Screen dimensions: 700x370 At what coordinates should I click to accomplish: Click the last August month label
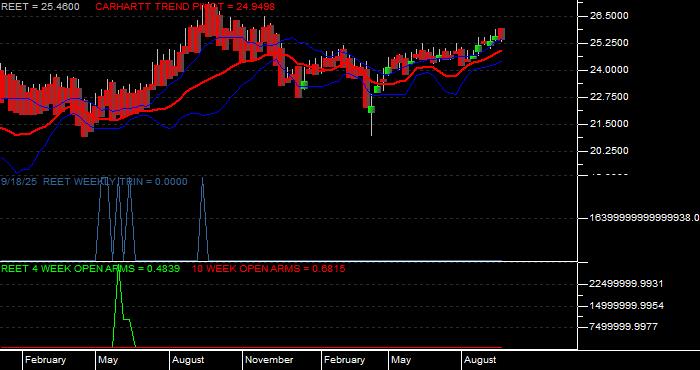480,360
